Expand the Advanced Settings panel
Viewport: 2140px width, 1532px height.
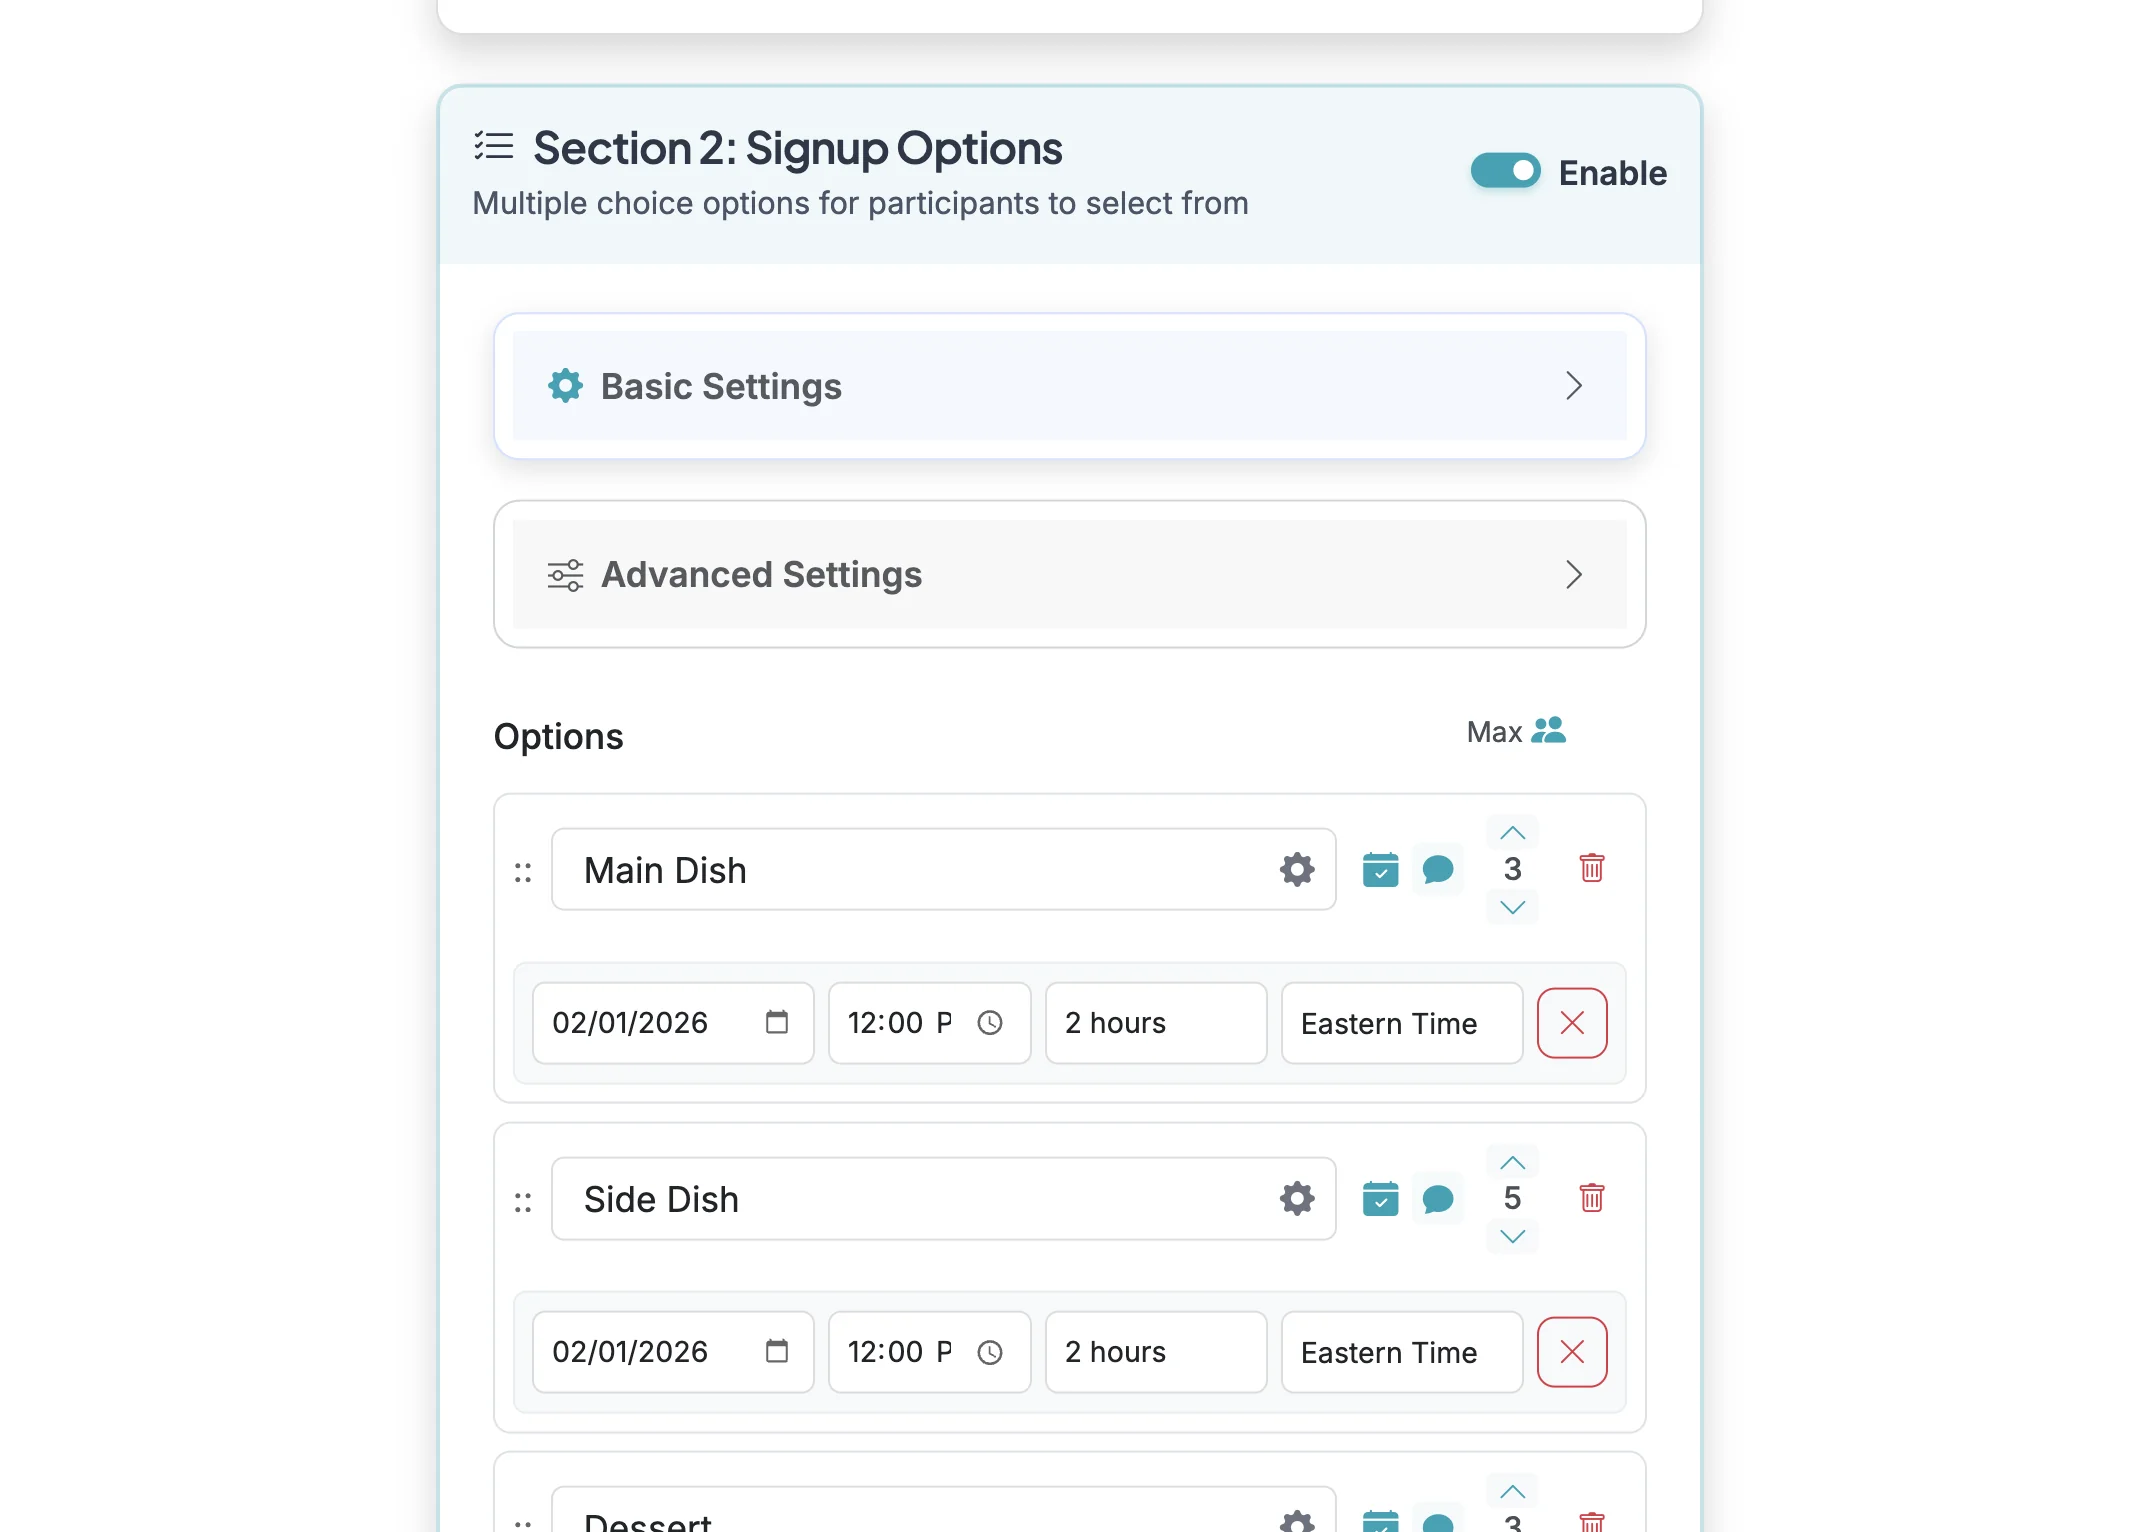click(1069, 575)
